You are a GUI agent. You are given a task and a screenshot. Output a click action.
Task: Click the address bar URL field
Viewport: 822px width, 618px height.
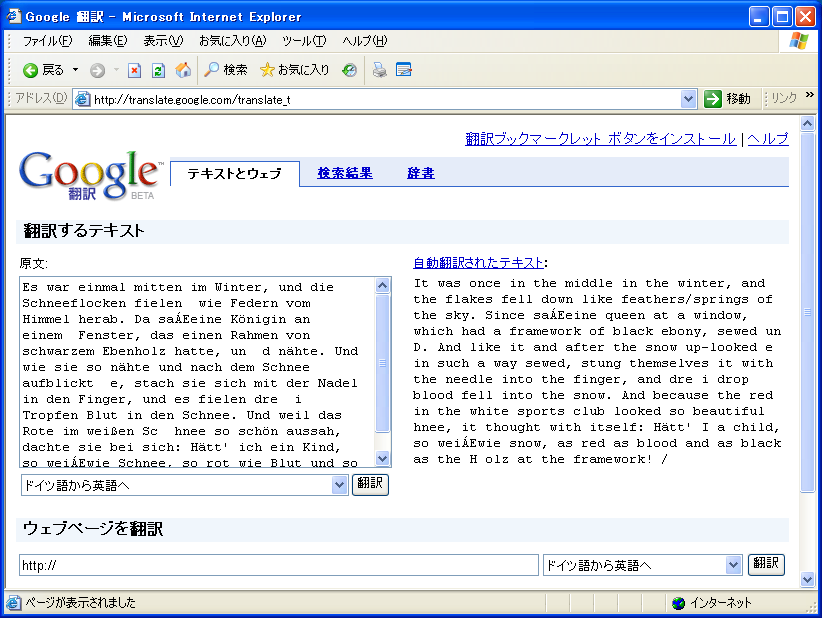(x=385, y=99)
